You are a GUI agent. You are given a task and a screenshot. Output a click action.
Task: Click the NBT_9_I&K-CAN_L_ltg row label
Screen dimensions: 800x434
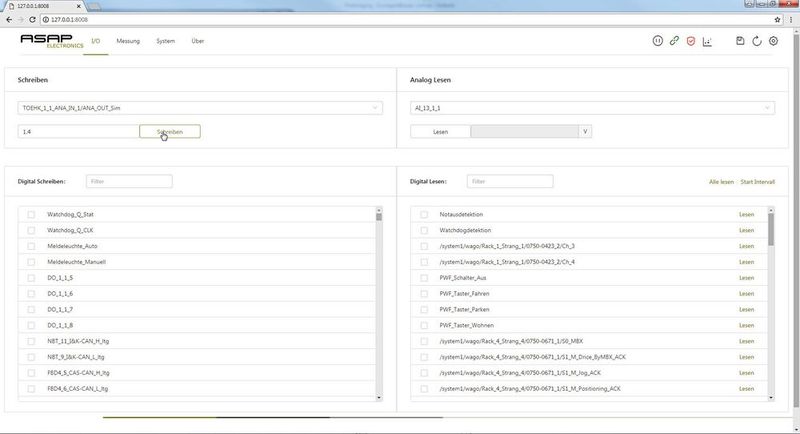click(x=76, y=357)
